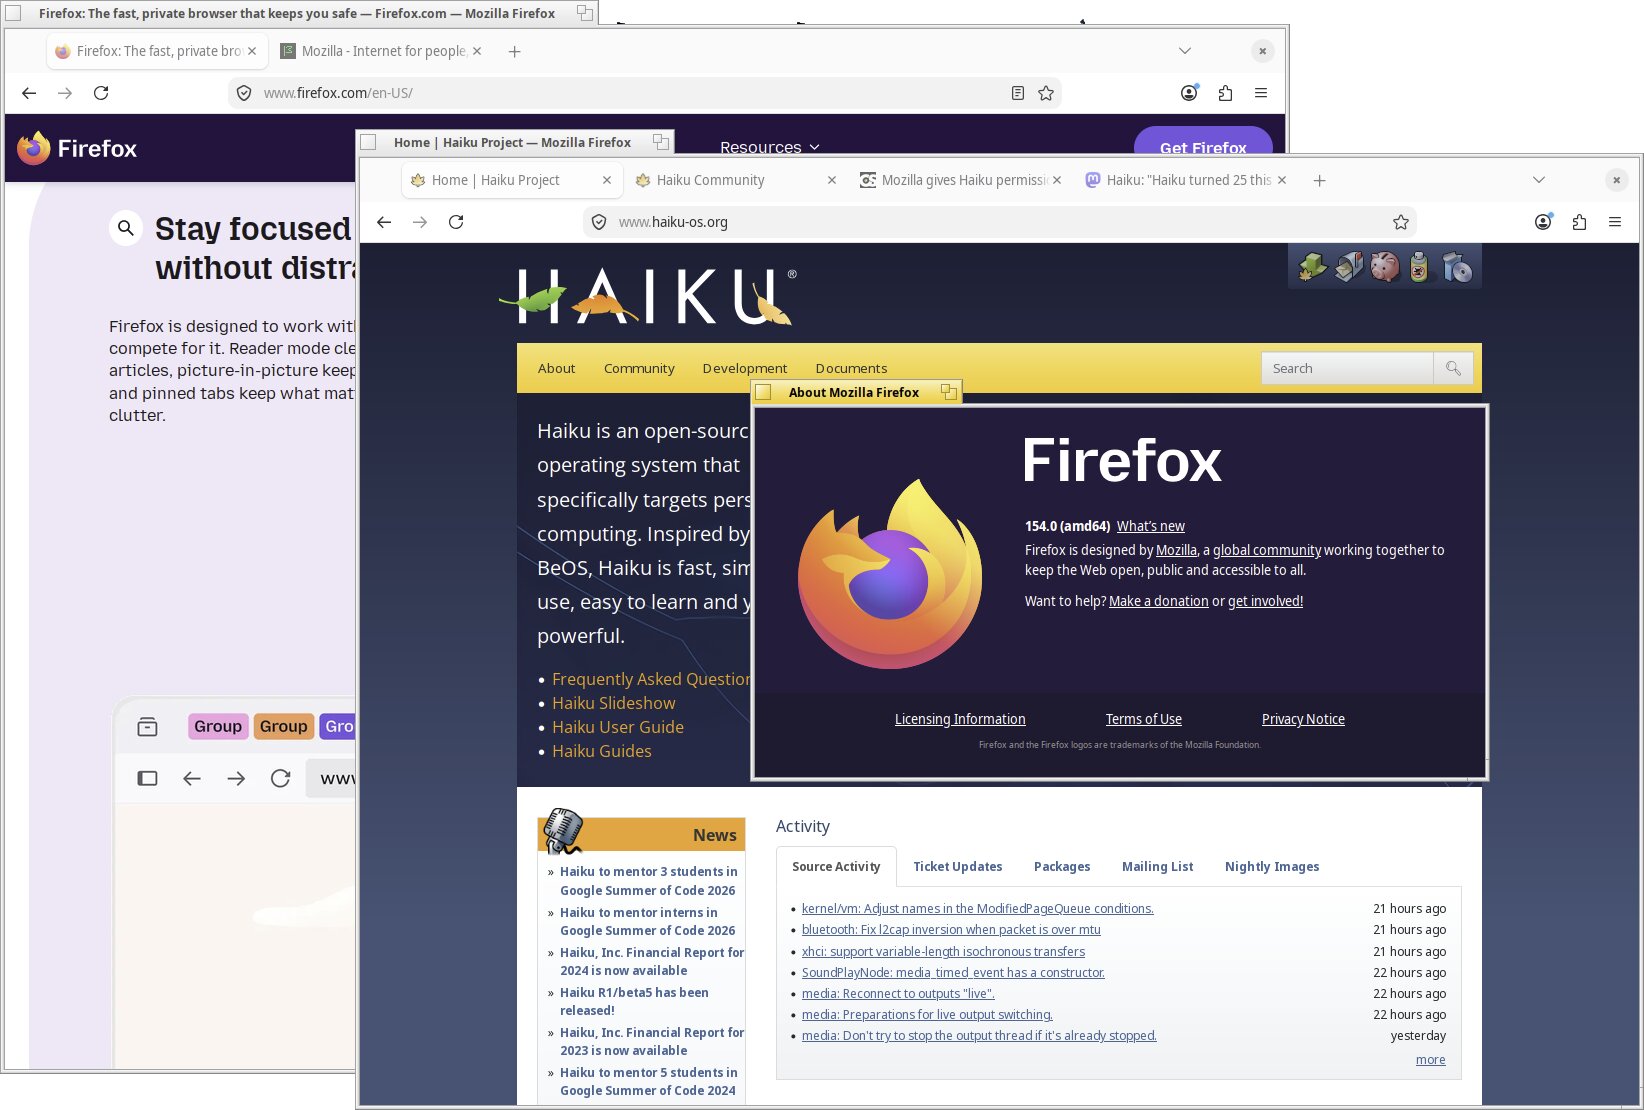Open new tab in Haiku browser window
1644x1110 pixels.
click(x=1319, y=180)
